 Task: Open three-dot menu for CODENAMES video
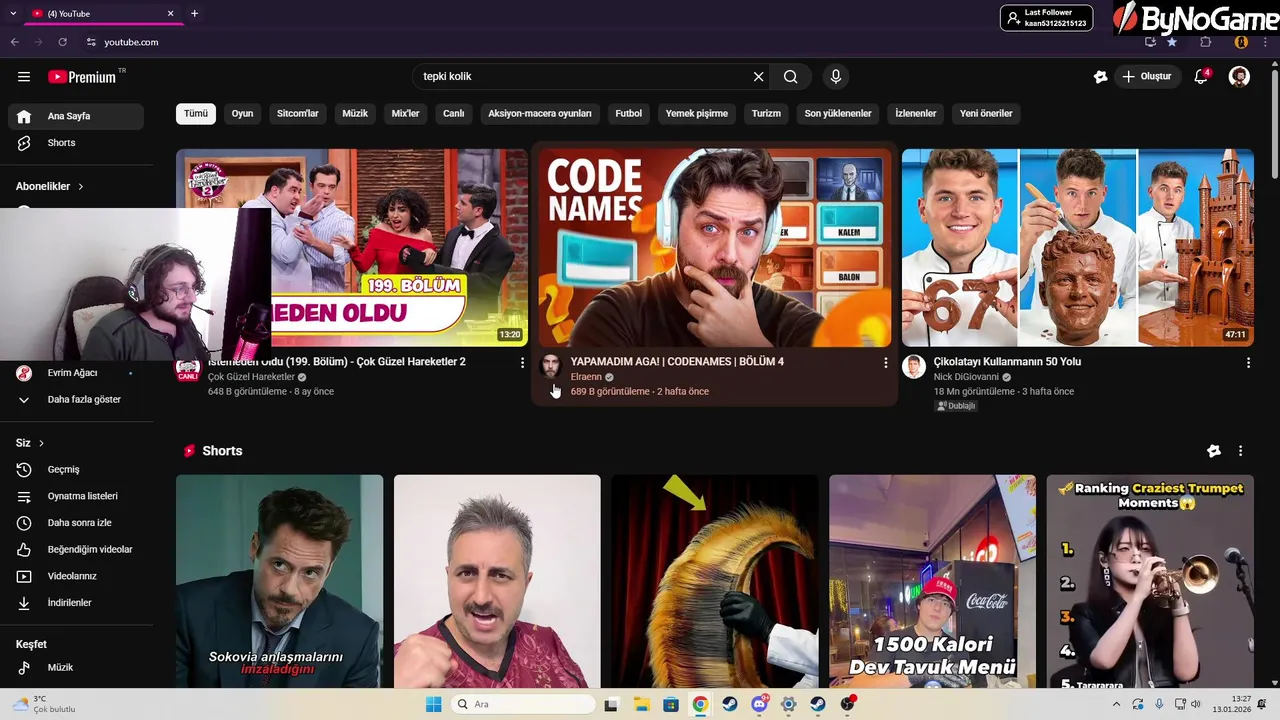coord(885,363)
